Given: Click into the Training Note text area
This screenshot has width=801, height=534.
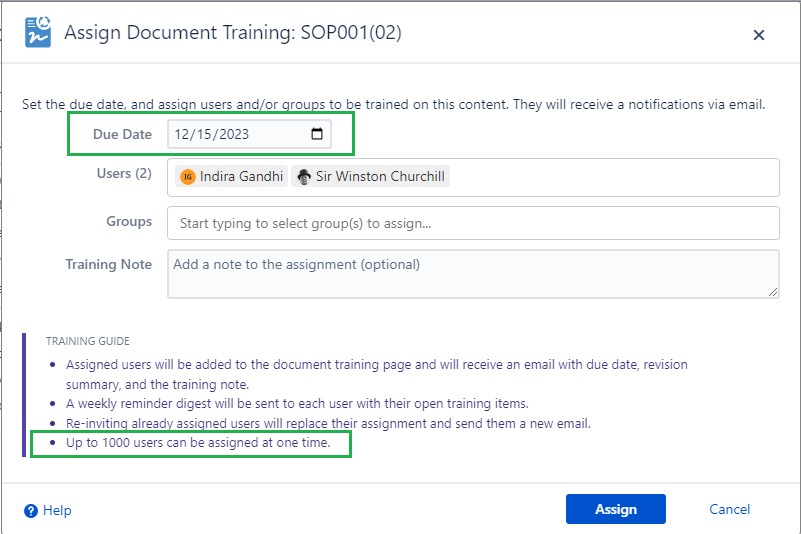Looking at the screenshot, I should (472, 273).
